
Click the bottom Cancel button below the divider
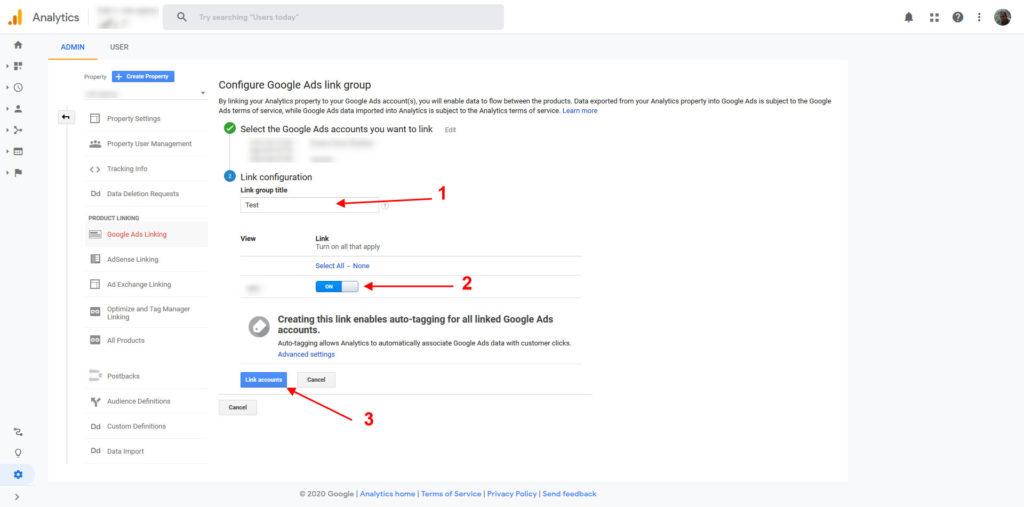(238, 408)
